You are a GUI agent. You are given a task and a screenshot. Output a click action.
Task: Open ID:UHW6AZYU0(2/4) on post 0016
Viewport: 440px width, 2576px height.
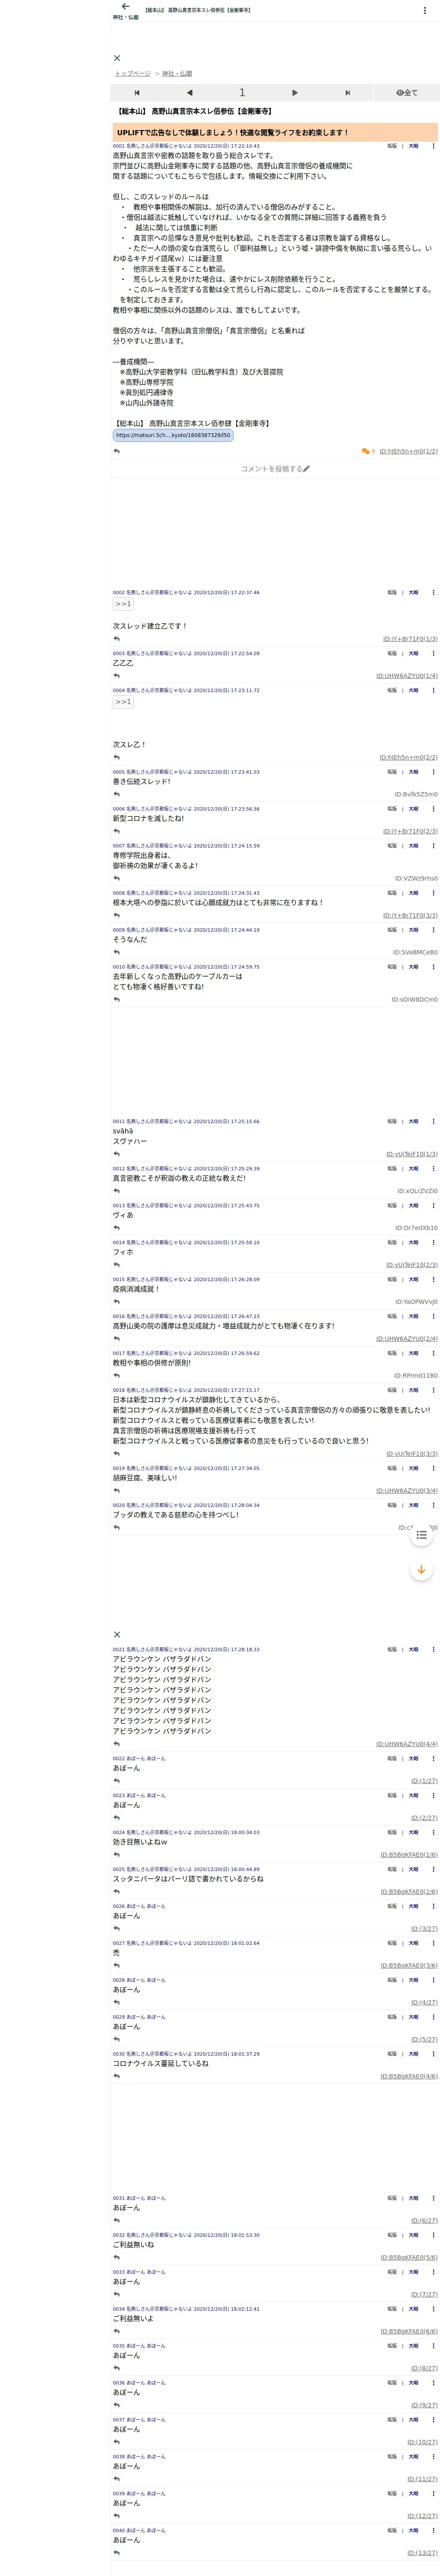tap(407, 1338)
